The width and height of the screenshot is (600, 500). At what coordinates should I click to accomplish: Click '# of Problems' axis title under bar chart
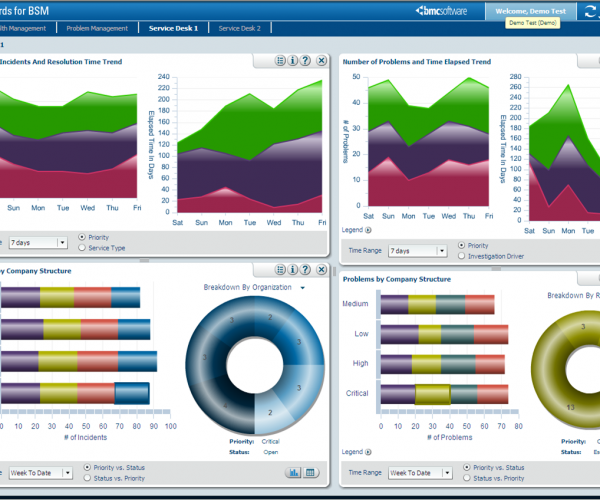point(450,438)
